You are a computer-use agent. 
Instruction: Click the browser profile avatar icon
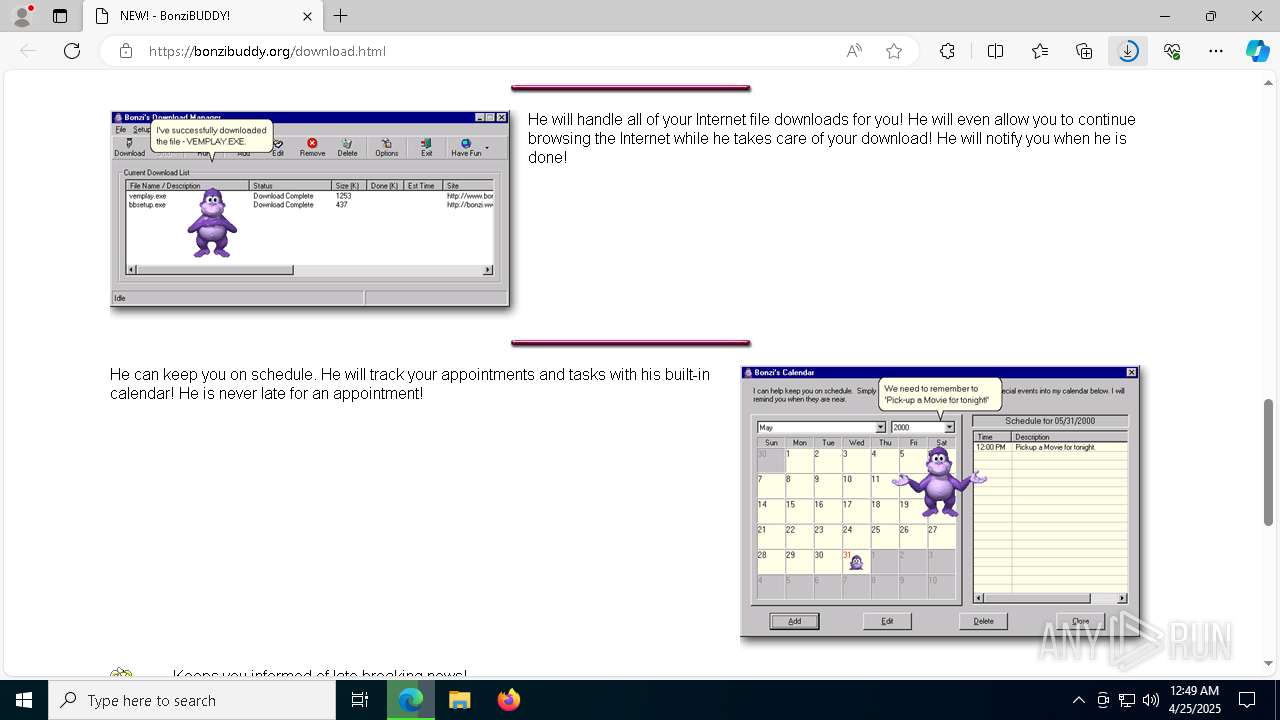(22, 16)
